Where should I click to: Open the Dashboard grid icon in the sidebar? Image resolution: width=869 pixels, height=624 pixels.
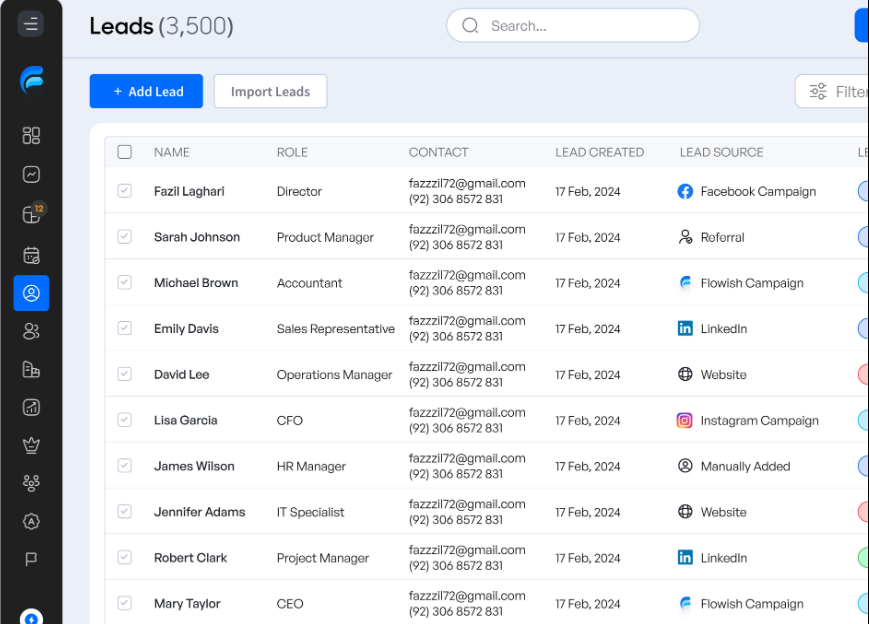tap(31, 135)
